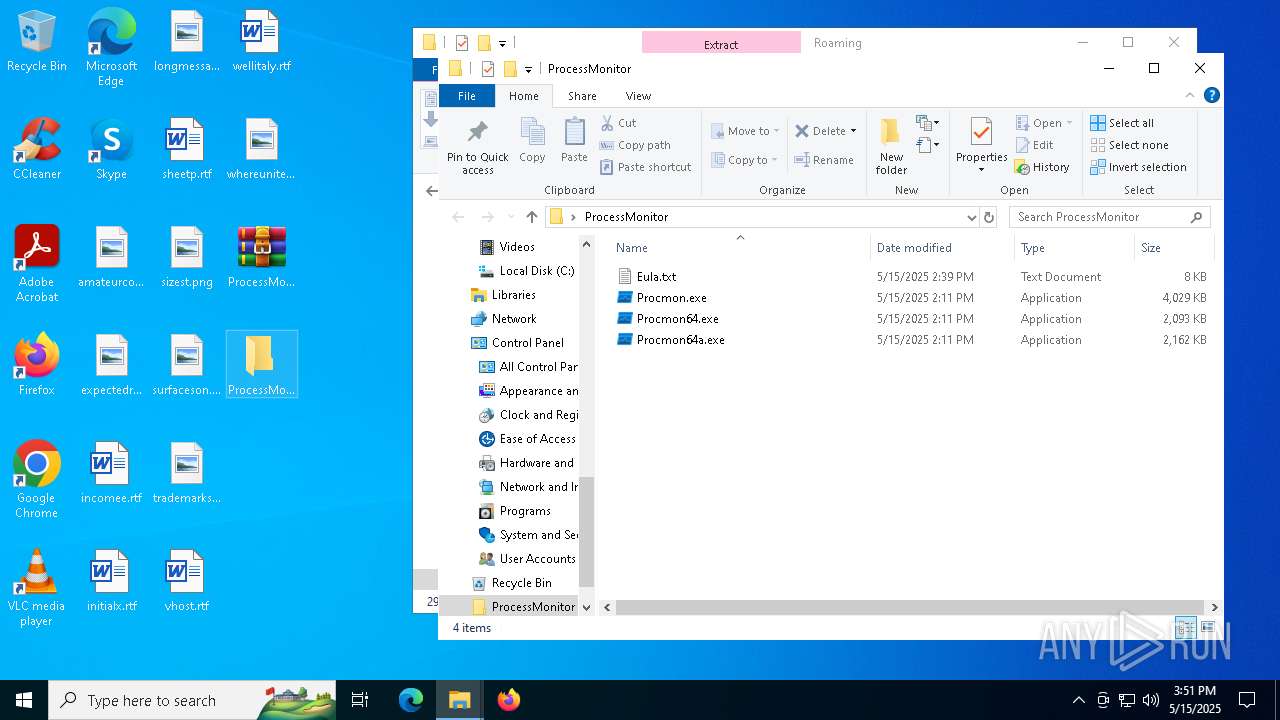This screenshot has width=1280, height=720.
Task: Open the Copy to dropdown
Action: point(745,160)
